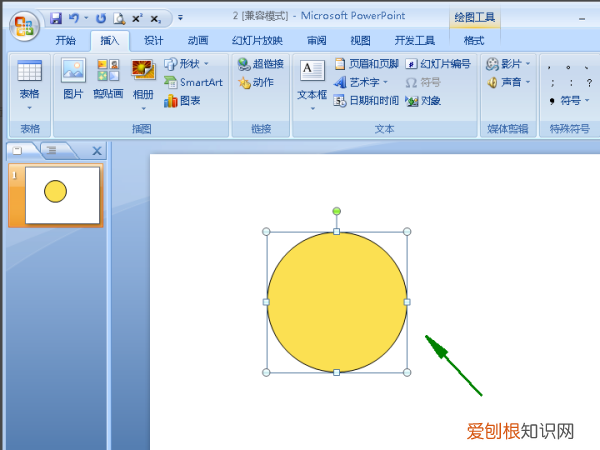Apply subscript from quick access toolbar
600x450 pixels.
pyautogui.click(x=156, y=18)
